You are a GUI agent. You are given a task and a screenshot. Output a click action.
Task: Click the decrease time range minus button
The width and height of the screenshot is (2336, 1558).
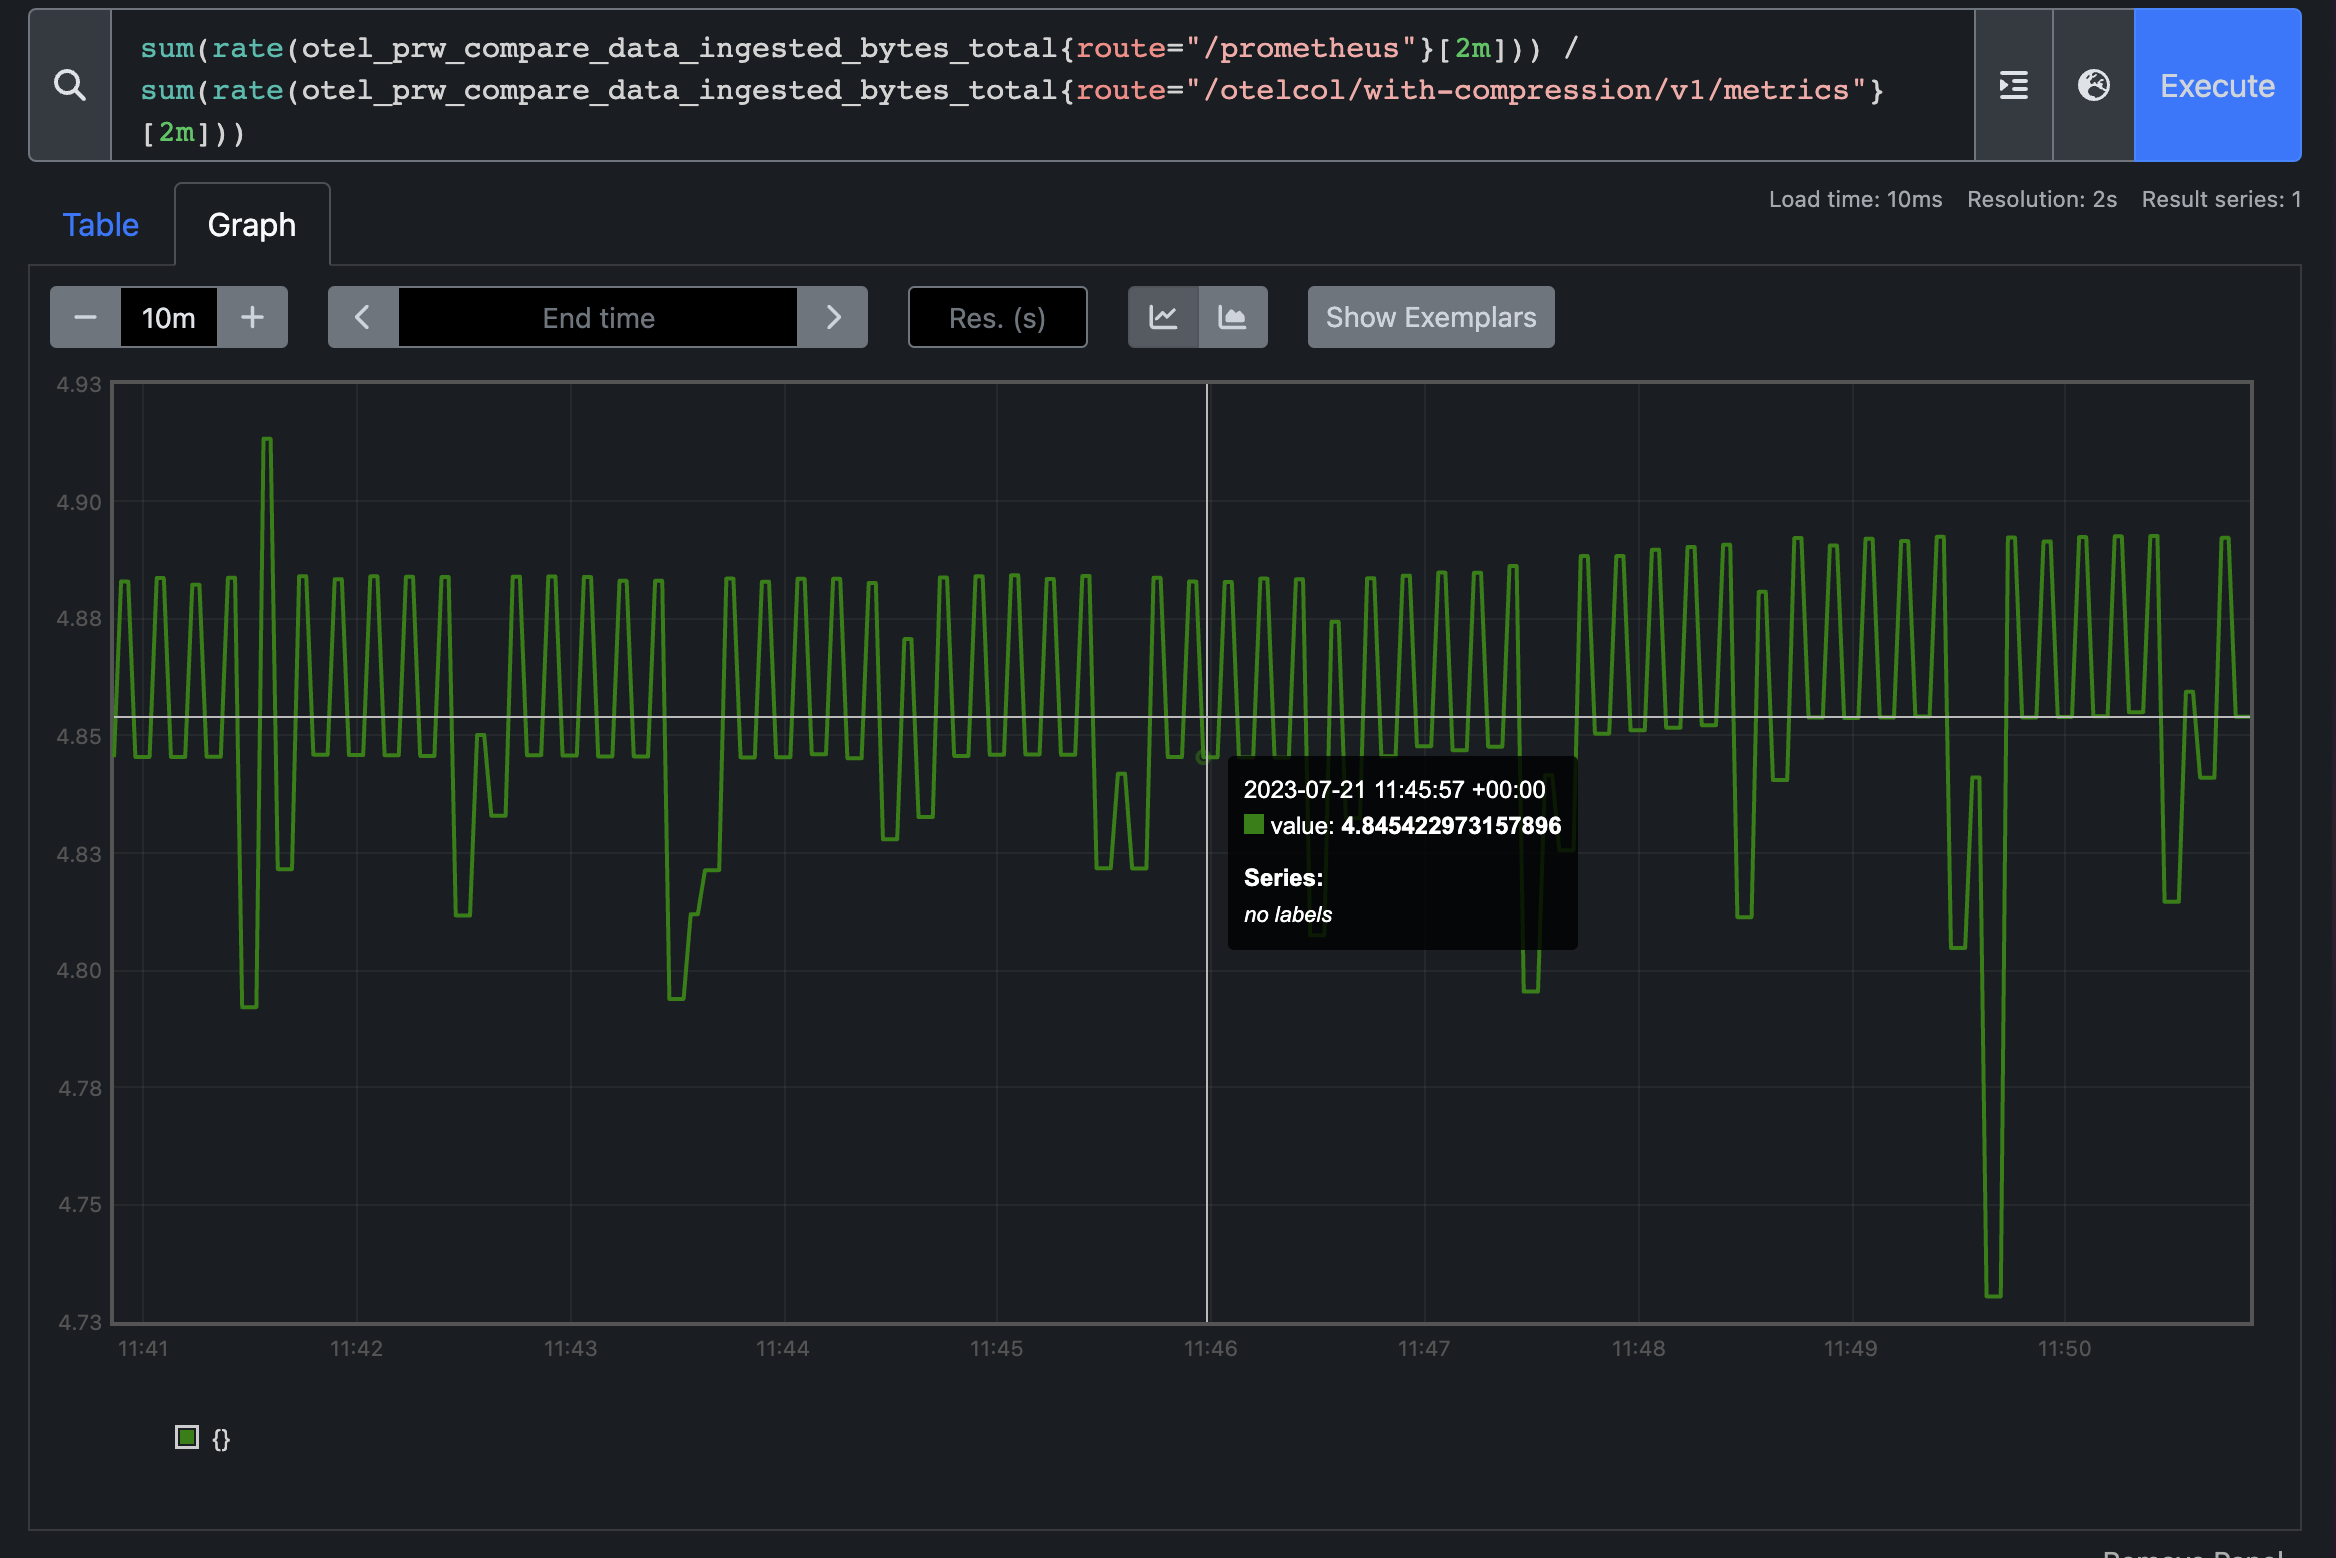(85, 316)
